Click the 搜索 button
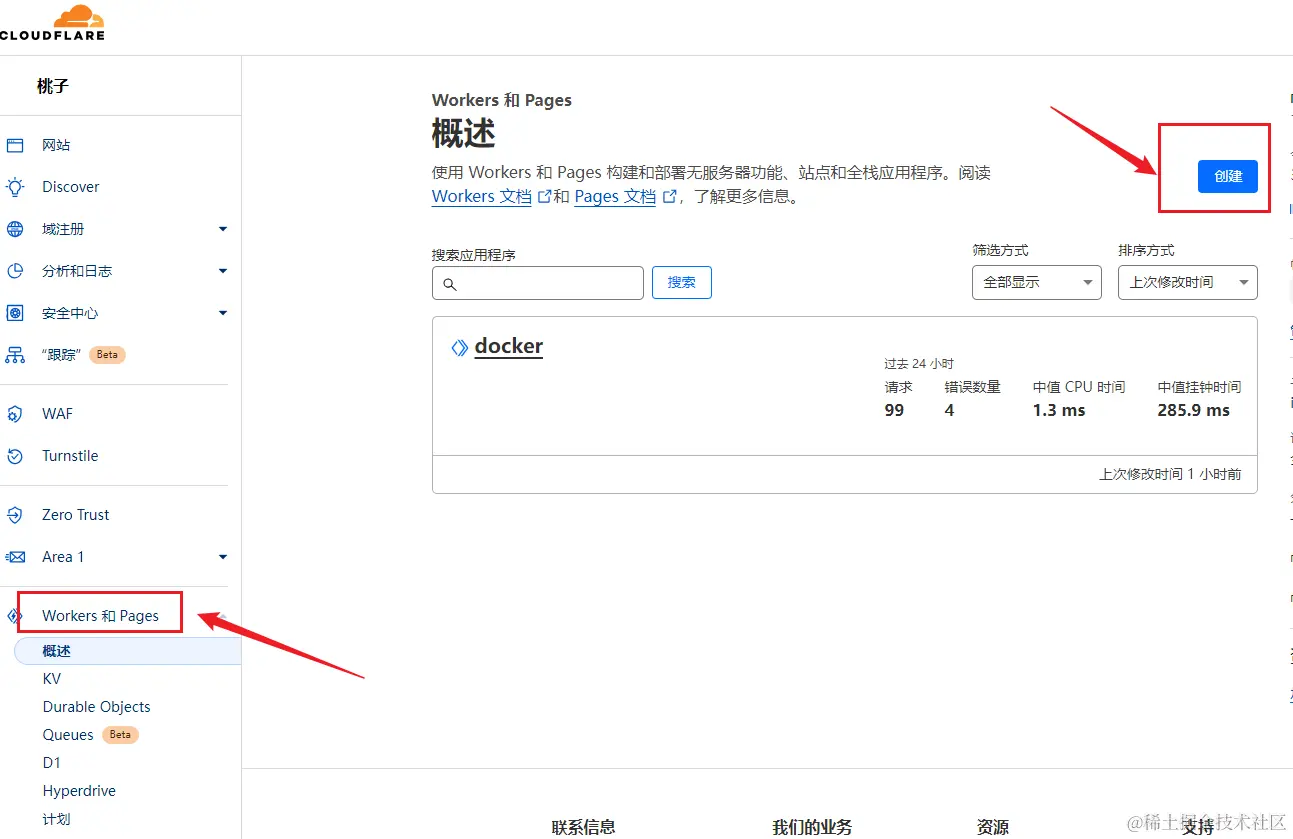This screenshot has width=1293, height=839. tap(681, 282)
